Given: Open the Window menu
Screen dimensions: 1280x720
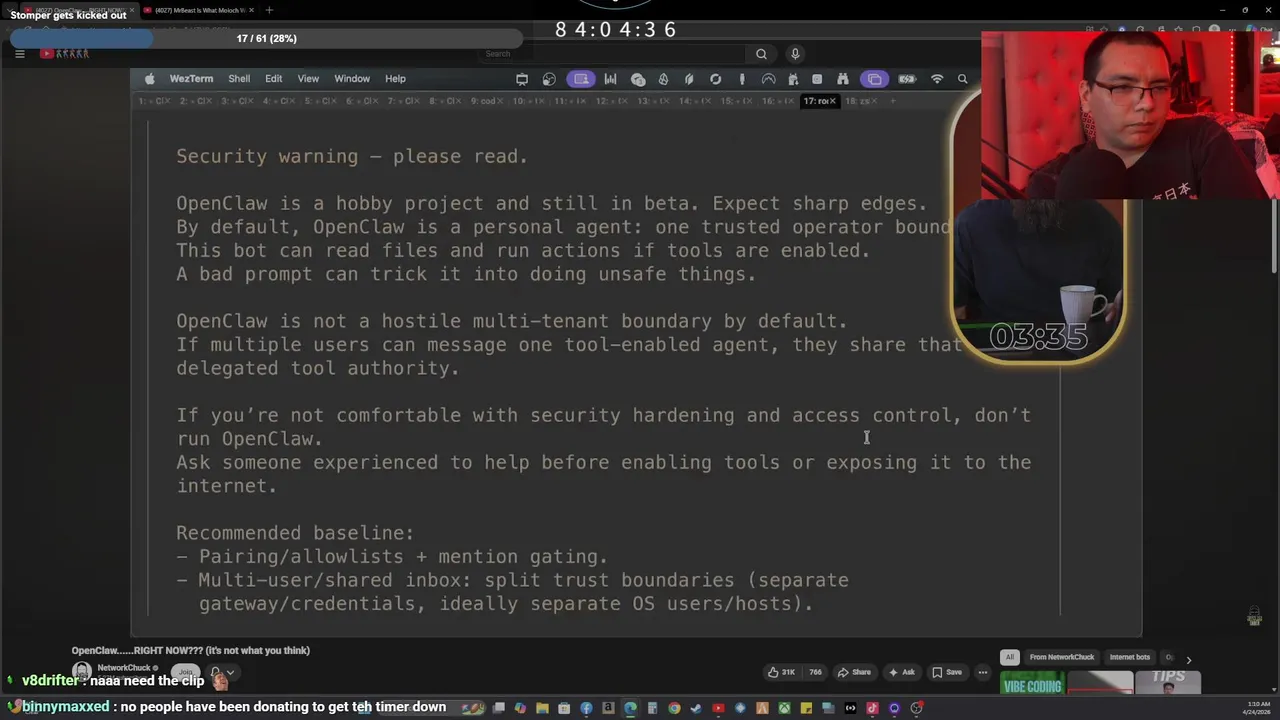Looking at the screenshot, I should [x=352, y=79].
